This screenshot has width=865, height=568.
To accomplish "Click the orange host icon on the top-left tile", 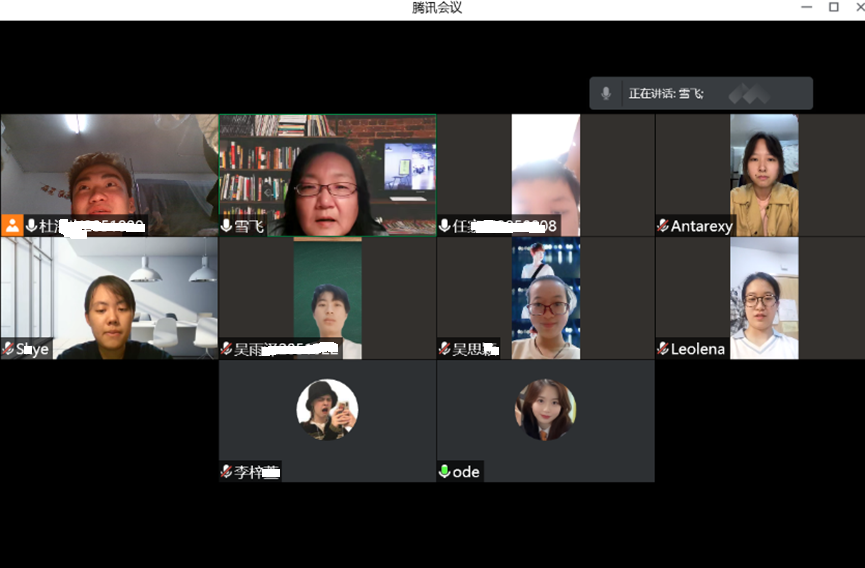I will click(12, 225).
